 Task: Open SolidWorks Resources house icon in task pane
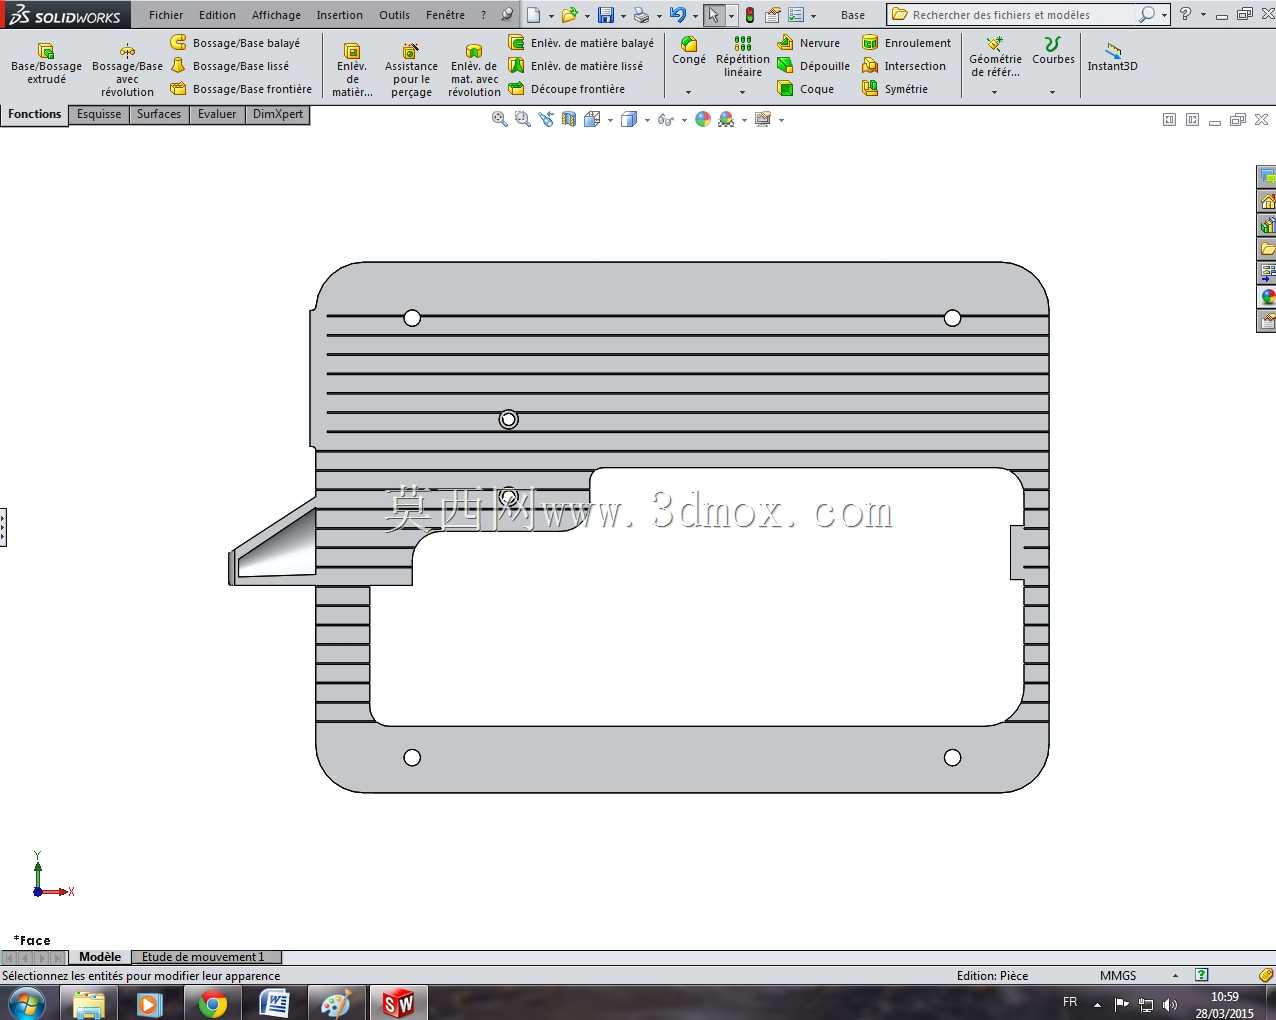click(1267, 201)
